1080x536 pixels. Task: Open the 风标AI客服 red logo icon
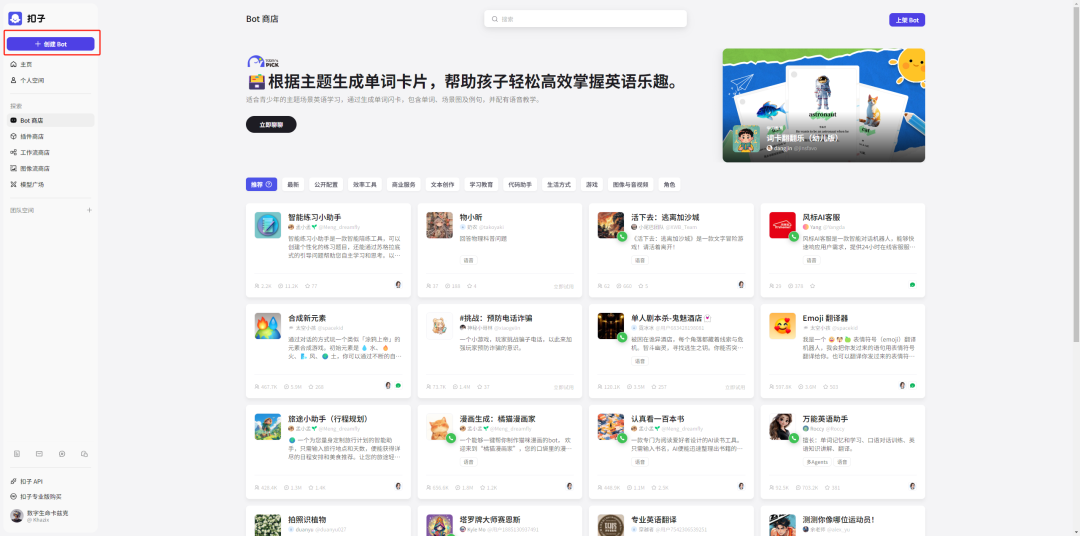tap(782, 225)
